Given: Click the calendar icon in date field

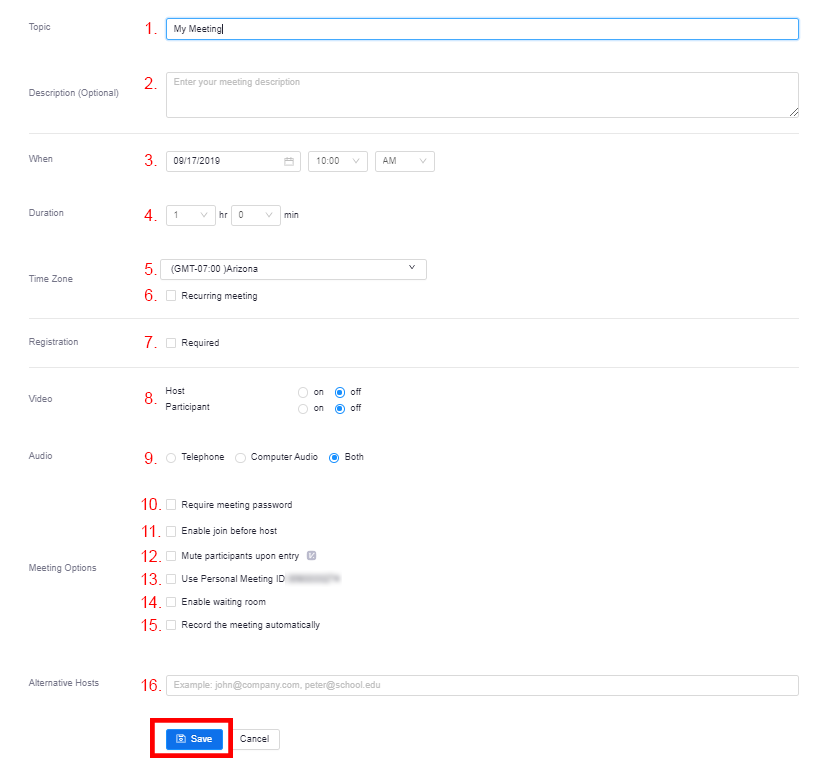Looking at the screenshot, I should 289,161.
